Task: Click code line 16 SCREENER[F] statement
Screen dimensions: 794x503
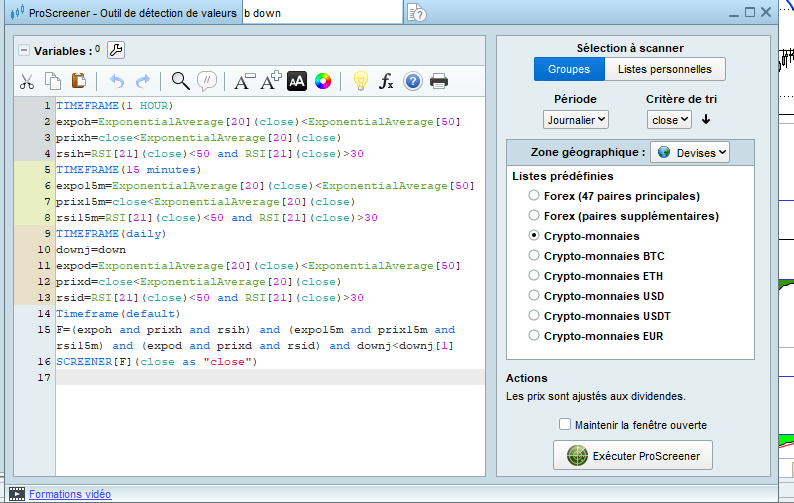Action: pyautogui.click(x=156, y=362)
